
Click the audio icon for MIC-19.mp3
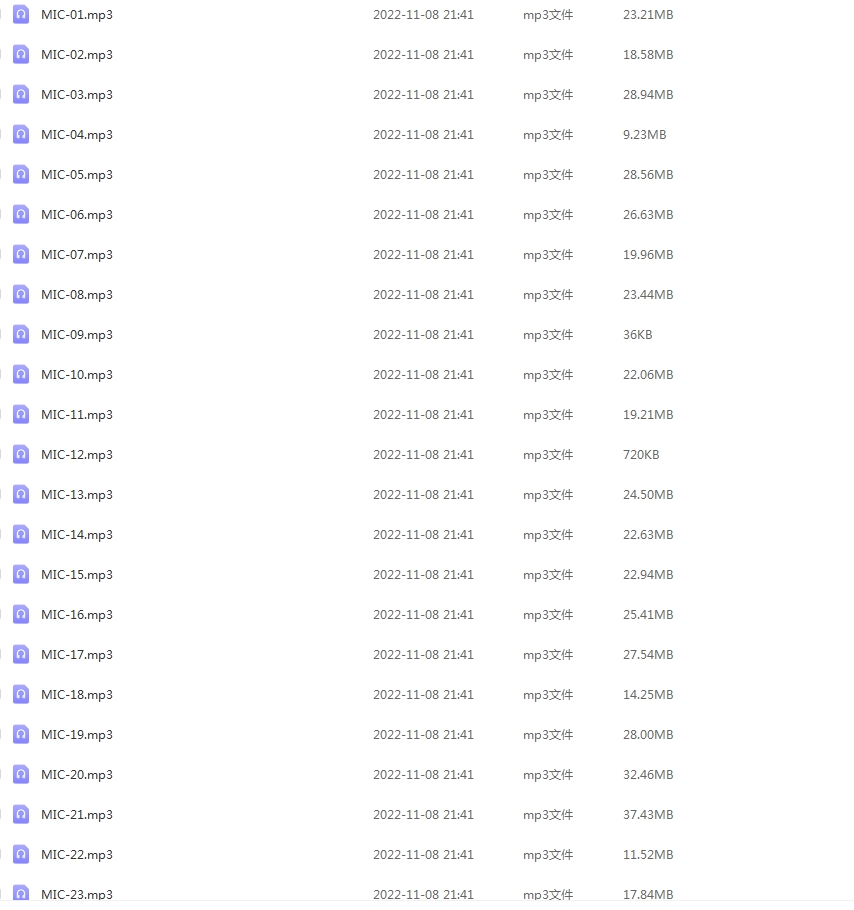(21, 735)
